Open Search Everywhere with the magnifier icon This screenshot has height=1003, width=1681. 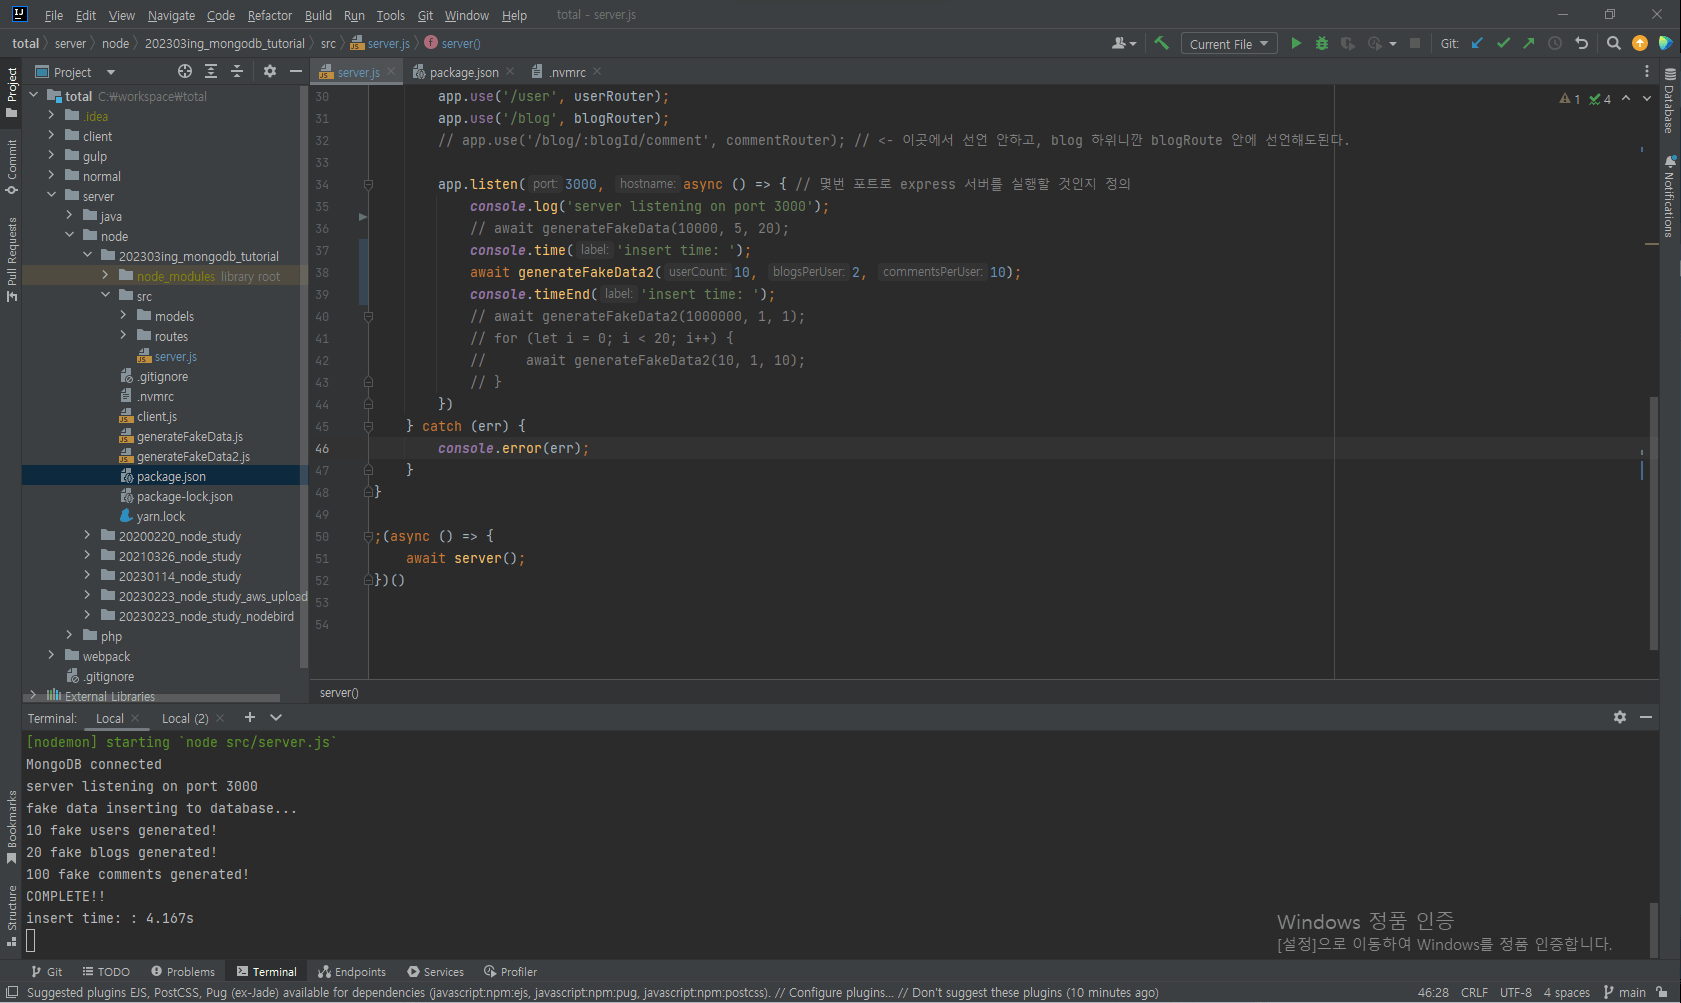(1613, 43)
